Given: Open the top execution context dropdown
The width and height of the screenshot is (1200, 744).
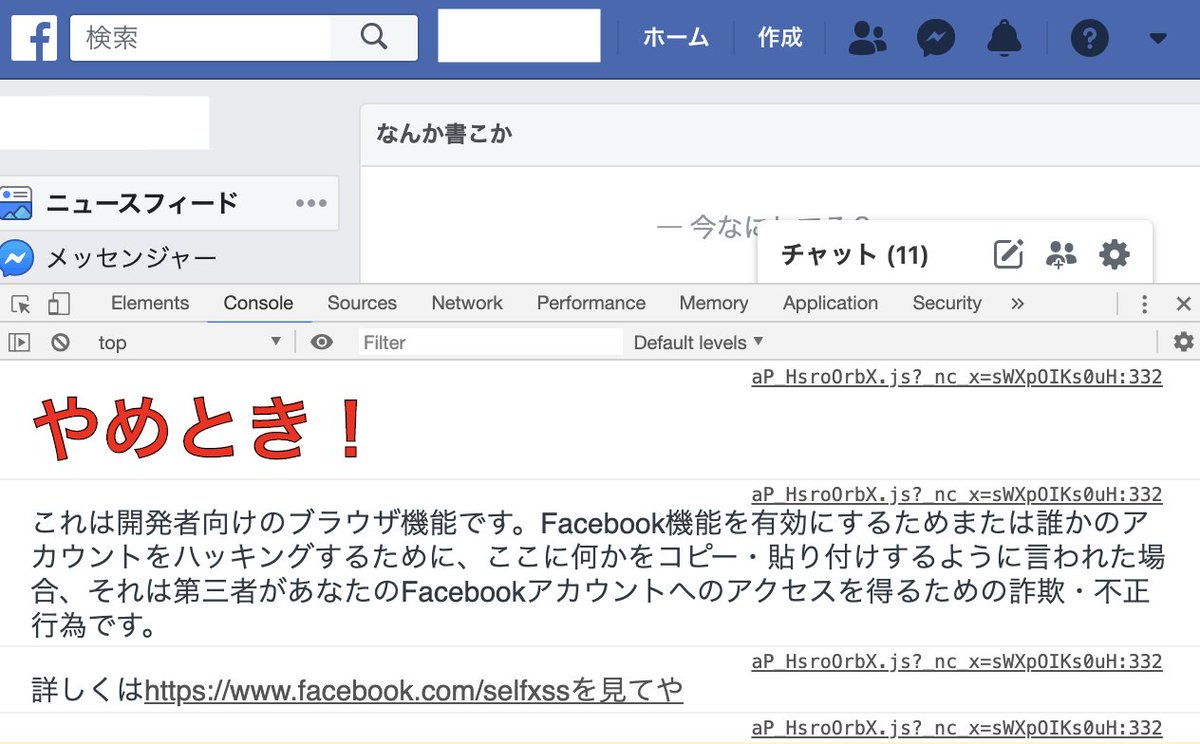Looking at the screenshot, I should 189,343.
